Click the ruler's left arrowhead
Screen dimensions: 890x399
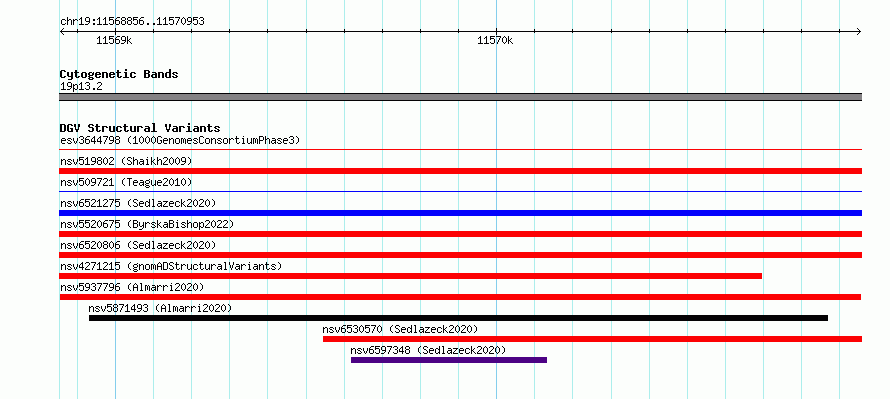coord(62,32)
